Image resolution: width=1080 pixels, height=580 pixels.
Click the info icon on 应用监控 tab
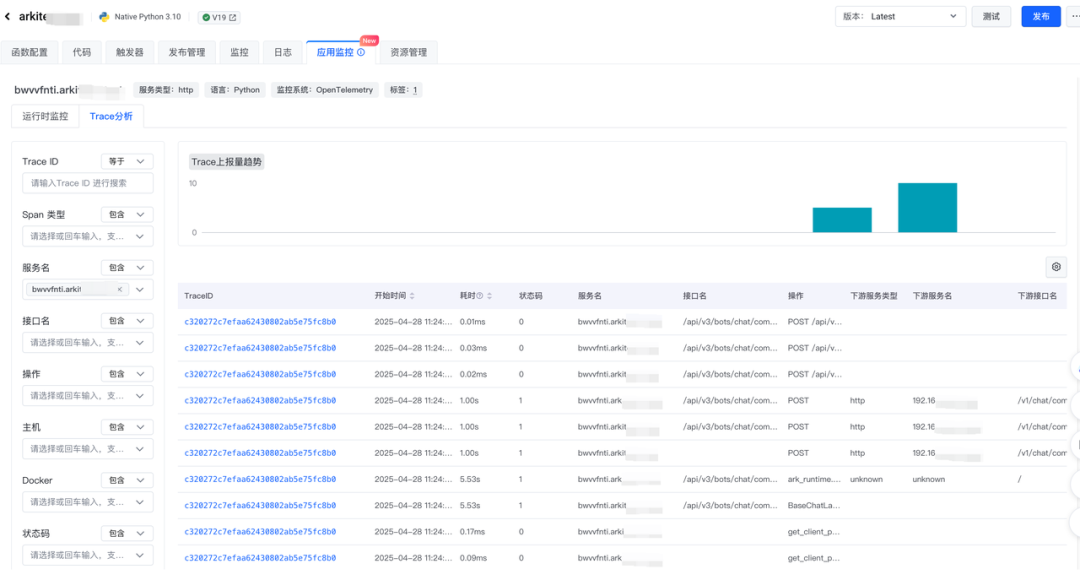click(361, 52)
